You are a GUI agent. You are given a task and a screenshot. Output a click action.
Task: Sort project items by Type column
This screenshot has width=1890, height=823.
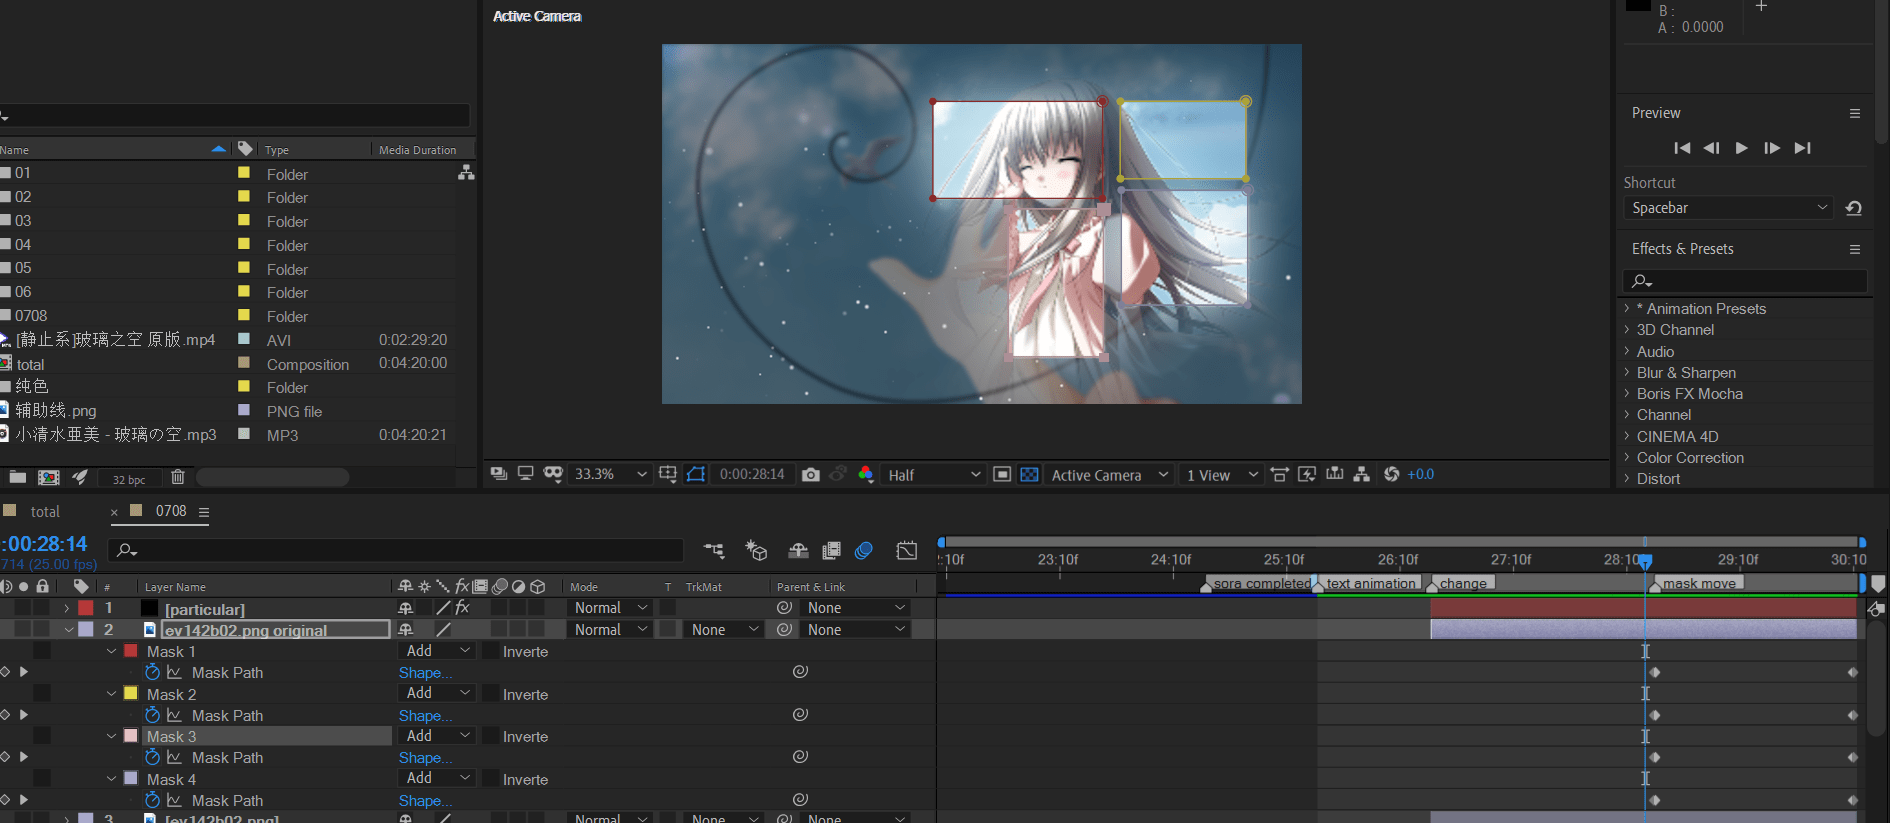pyautogui.click(x=277, y=150)
